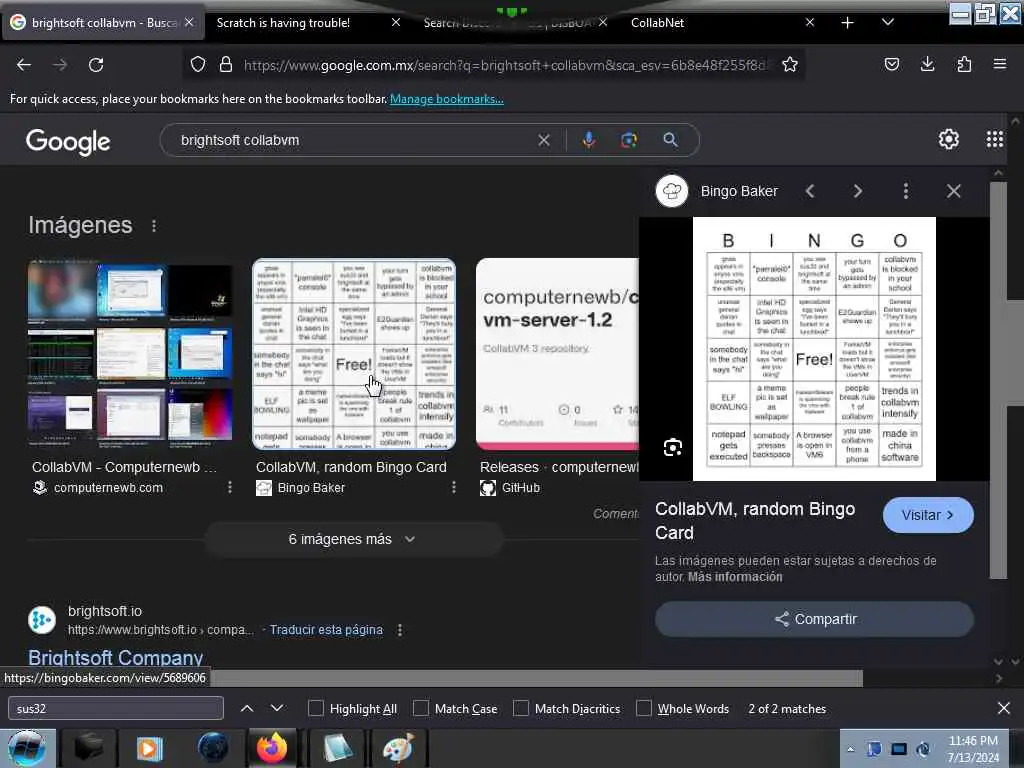This screenshot has width=1024, height=768.
Task: Show next image in Bingo Baker panel
Action: (857, 191)
